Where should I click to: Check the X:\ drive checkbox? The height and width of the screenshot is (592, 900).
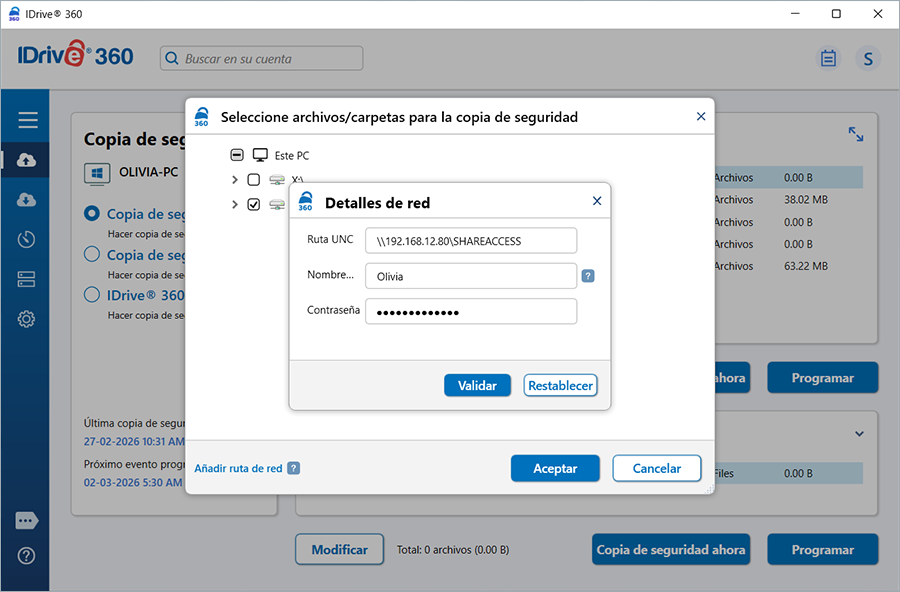coord(253,180)
